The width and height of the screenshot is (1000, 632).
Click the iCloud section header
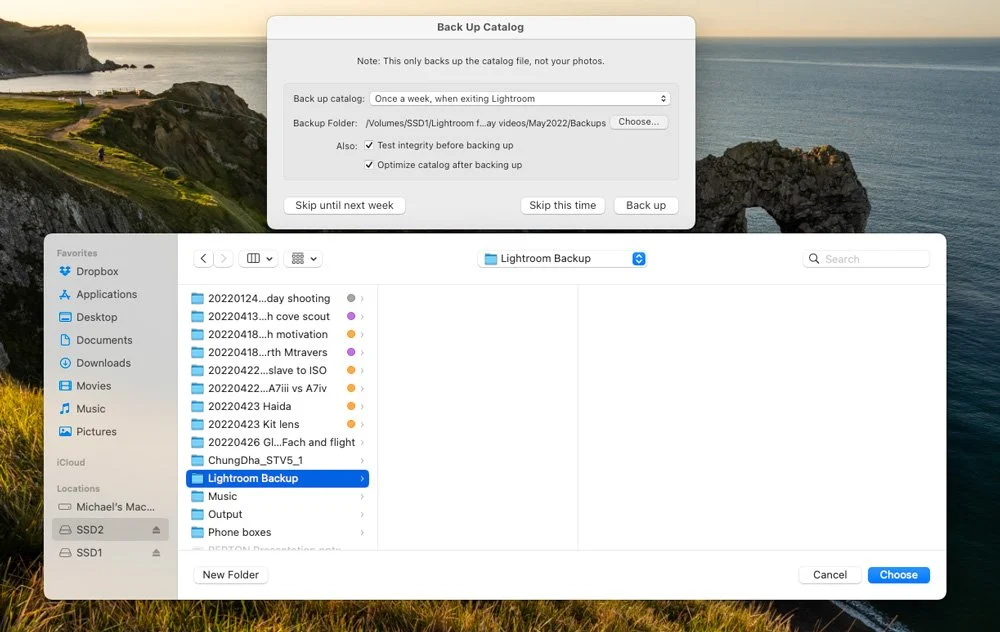coord(71,462)
